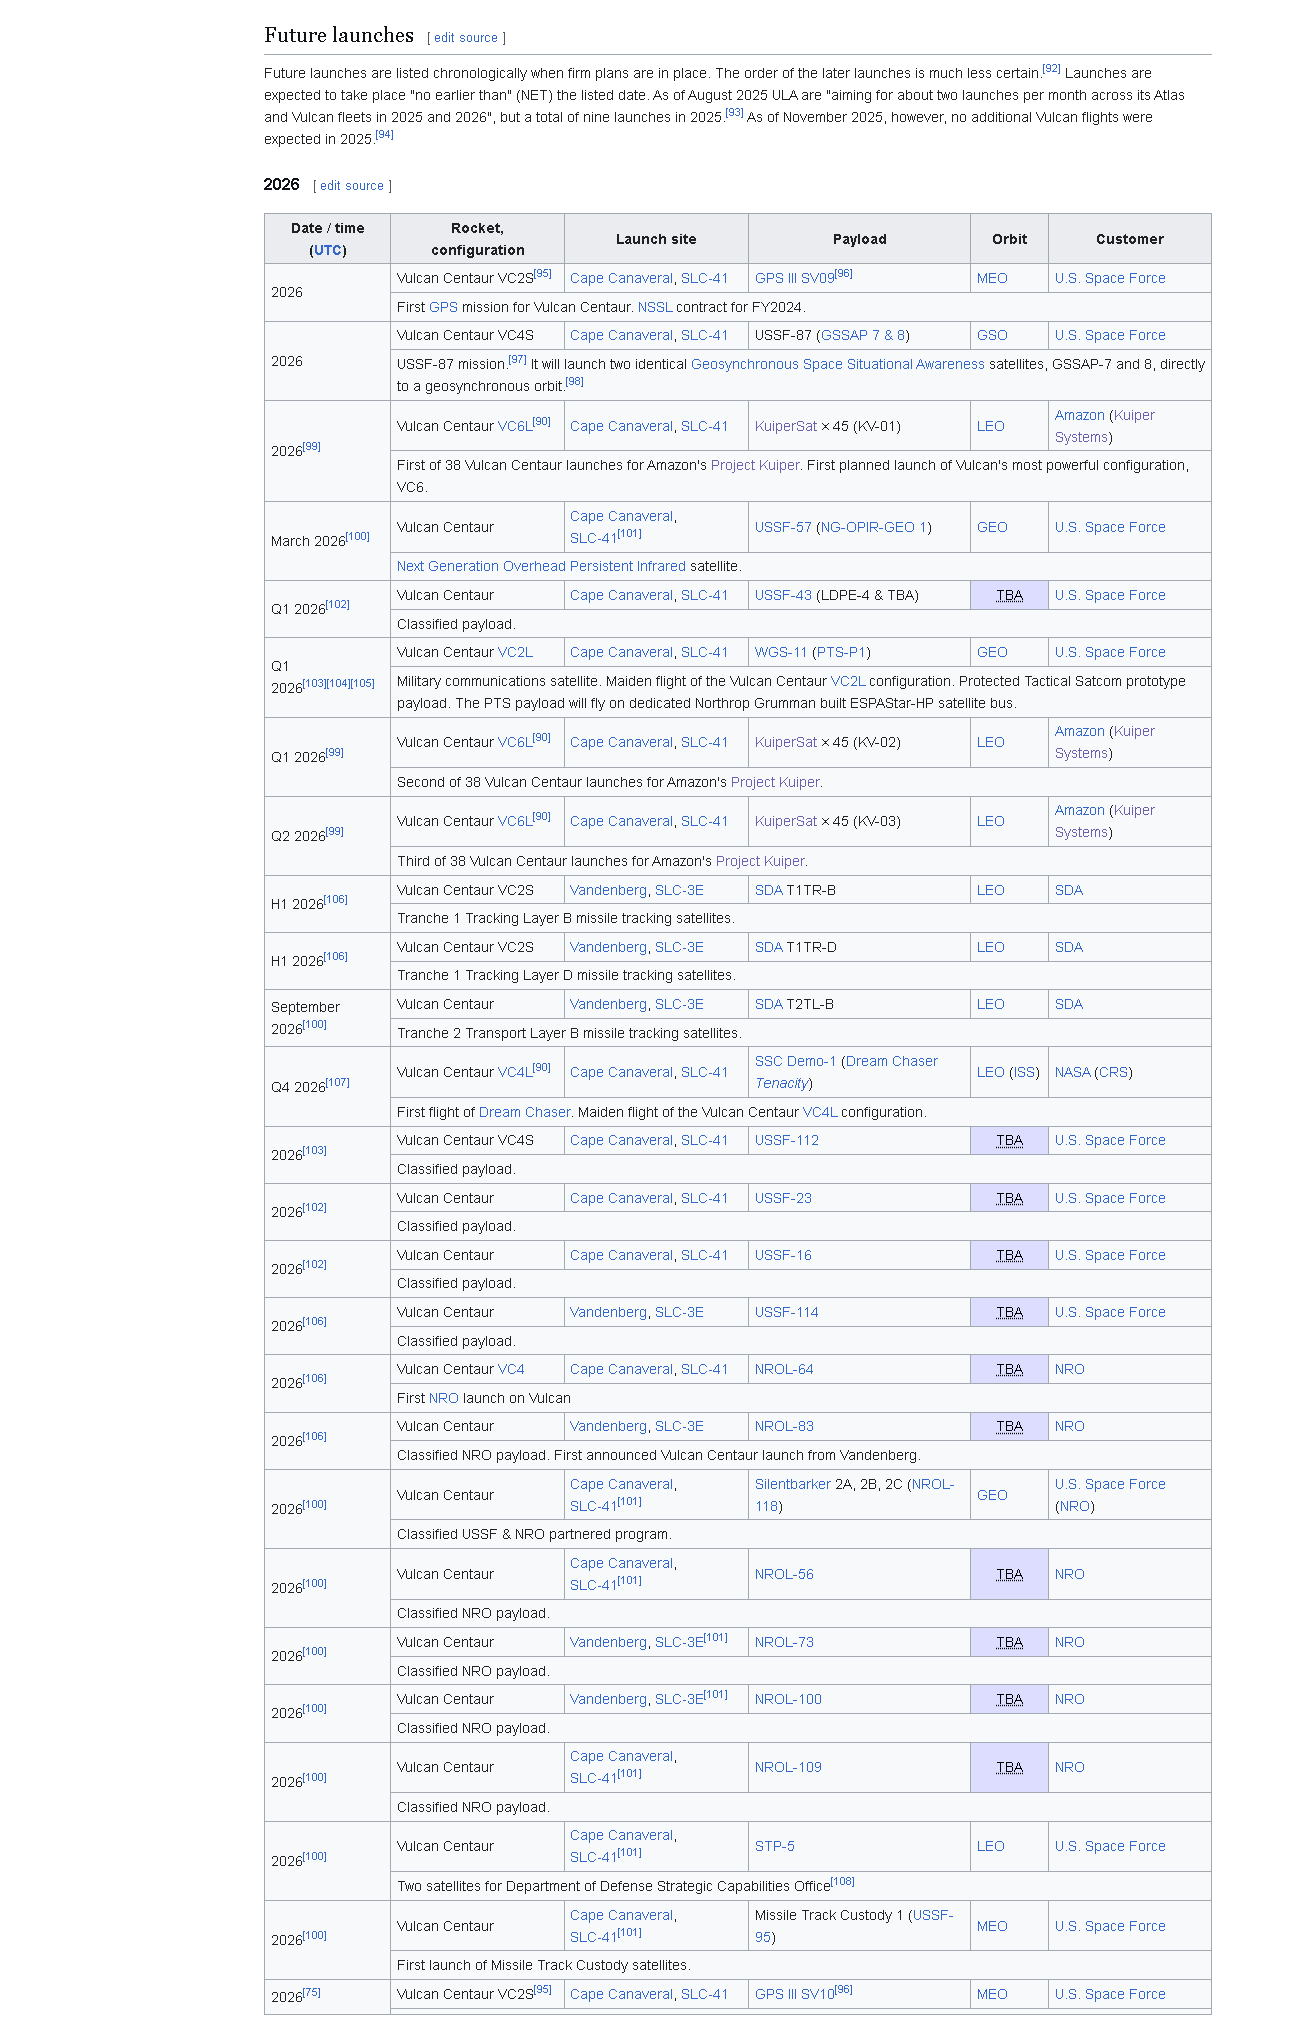
Task: Click the USSF-43 payload link
Action: 783,595
